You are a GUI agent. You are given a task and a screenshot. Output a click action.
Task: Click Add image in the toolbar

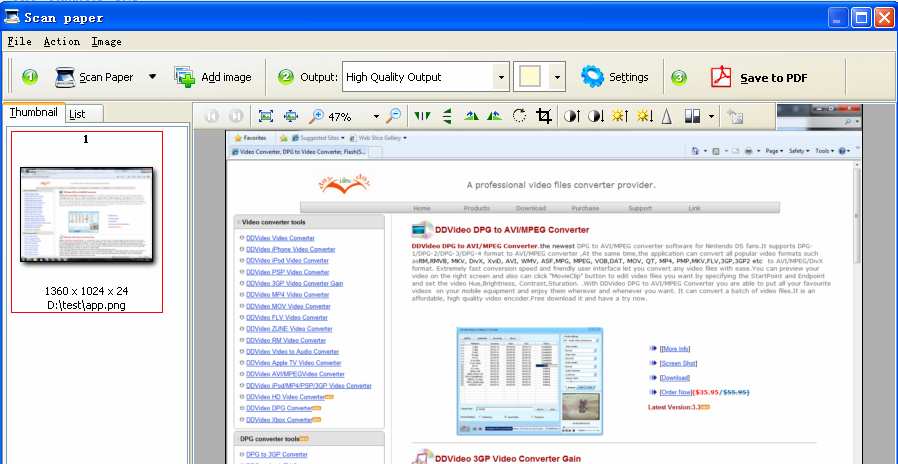(213, 77)
